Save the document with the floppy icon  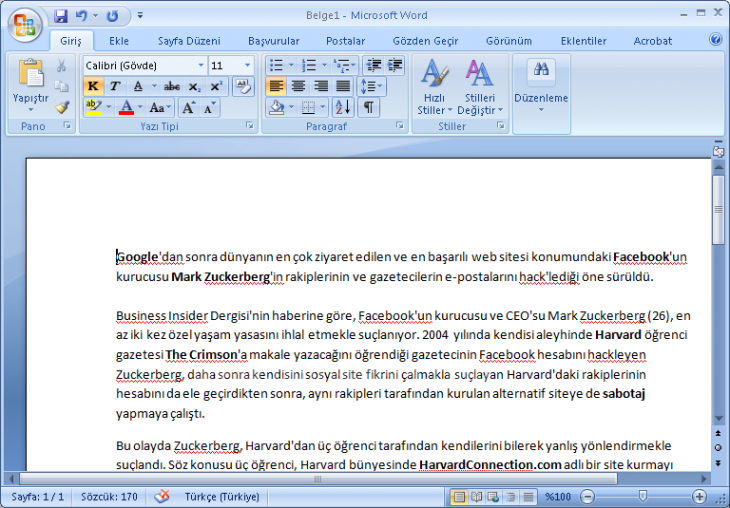pos(61,16)
